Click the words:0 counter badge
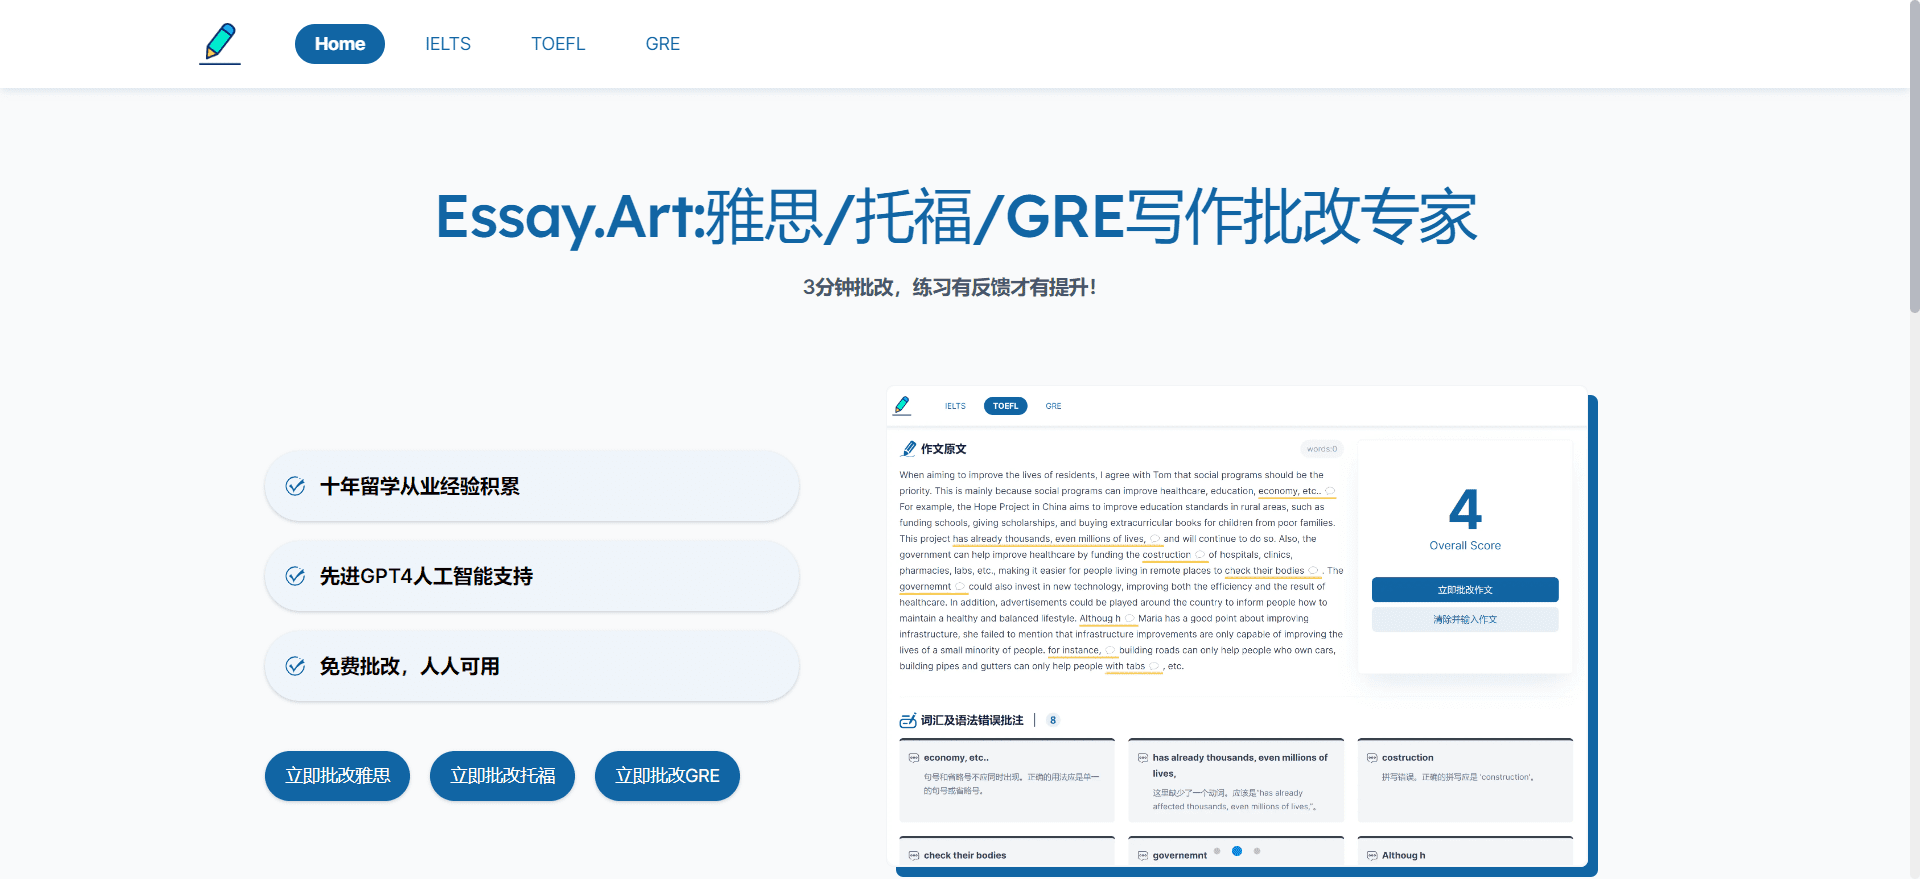The image size is (1920, 879). click(x=1321, y=449)
